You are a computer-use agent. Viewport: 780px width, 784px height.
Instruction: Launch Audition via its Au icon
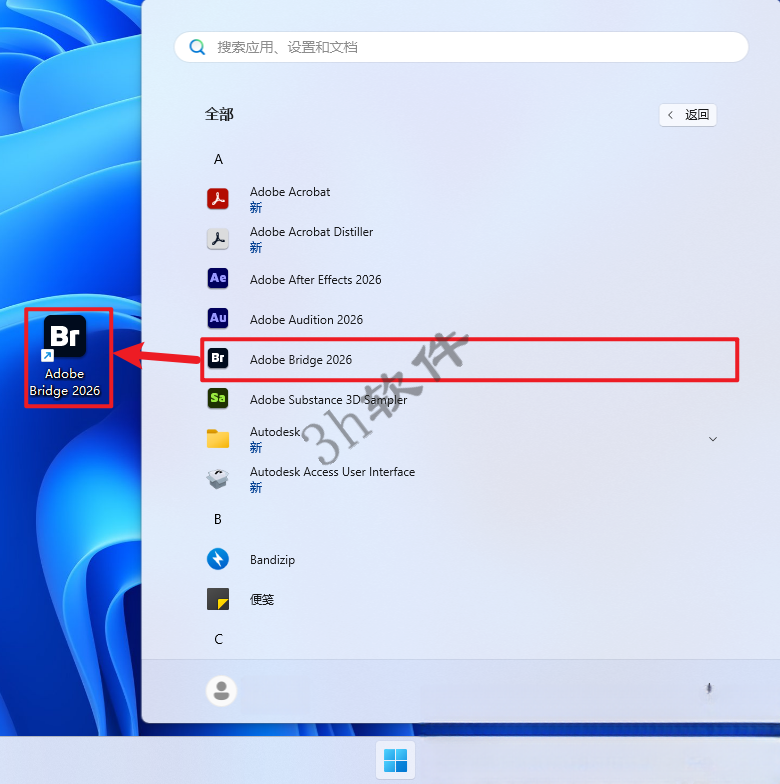click(218, 318)
